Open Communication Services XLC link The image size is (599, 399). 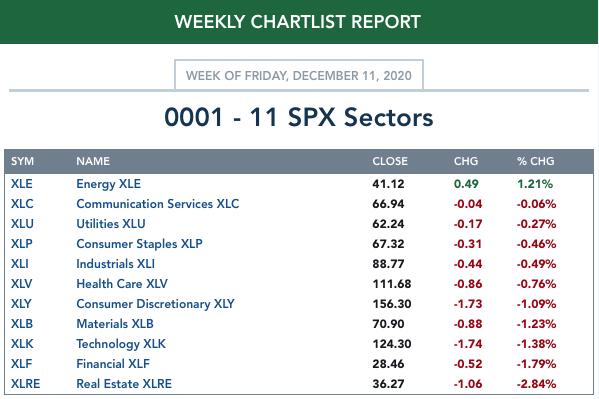pos(158,204)
